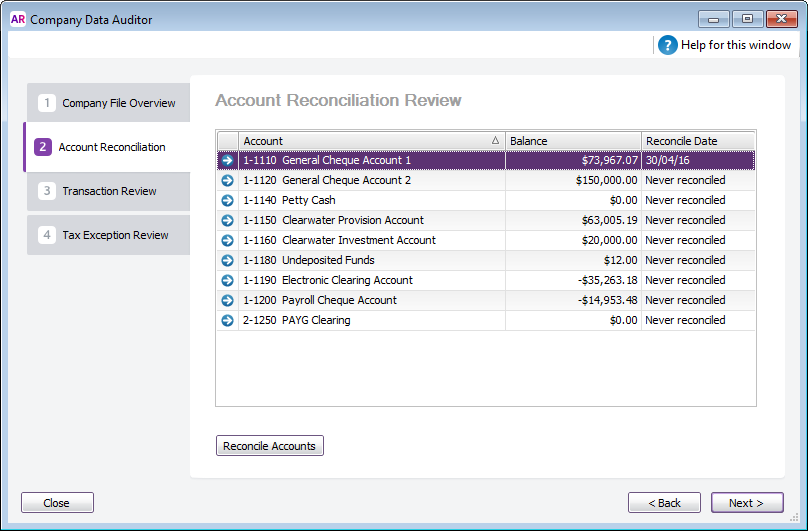Click the arrow icon next to Petty Cash
The width and height of the screenshot is (808, 531).
coord(227,200)
